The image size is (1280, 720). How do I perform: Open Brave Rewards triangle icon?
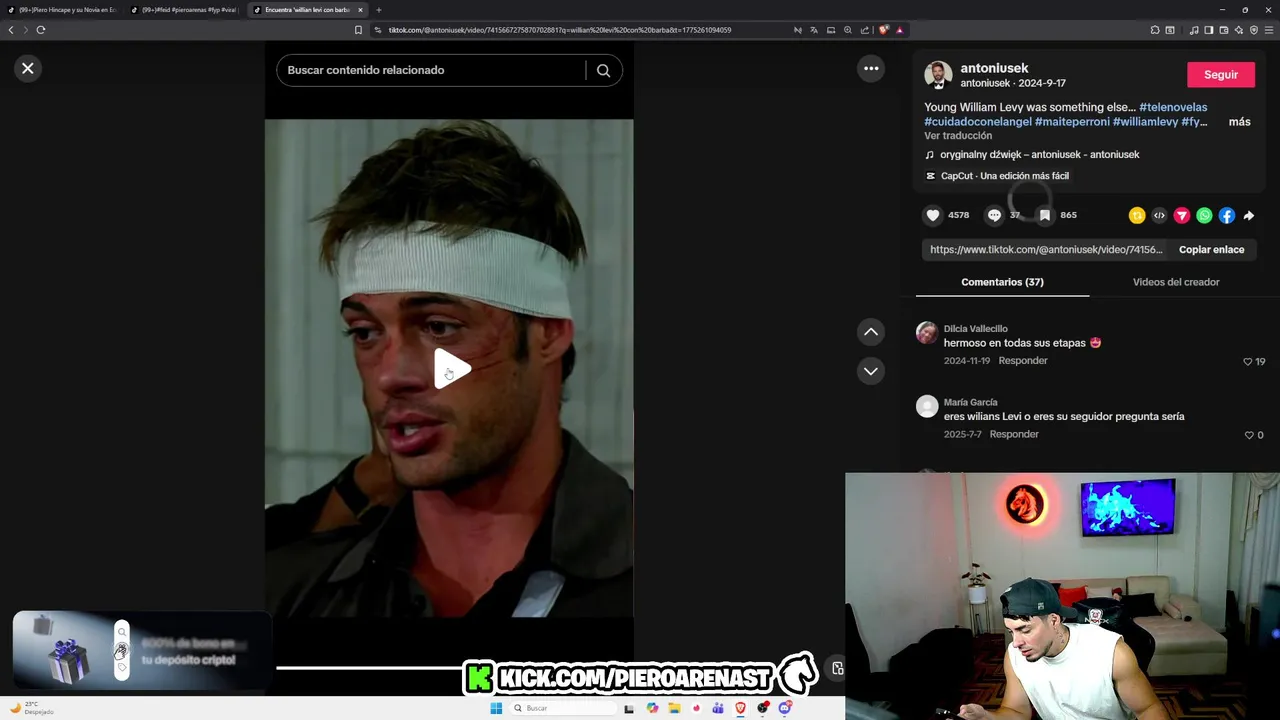click(899, 30)
